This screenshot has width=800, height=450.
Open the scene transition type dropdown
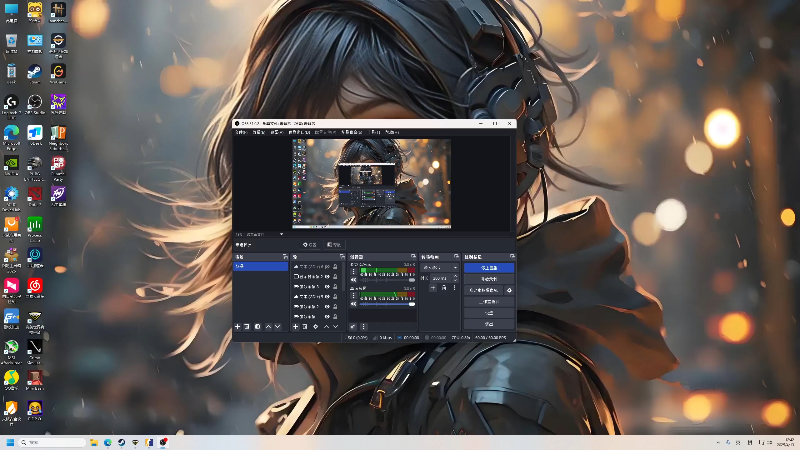[x=439, y=267]
